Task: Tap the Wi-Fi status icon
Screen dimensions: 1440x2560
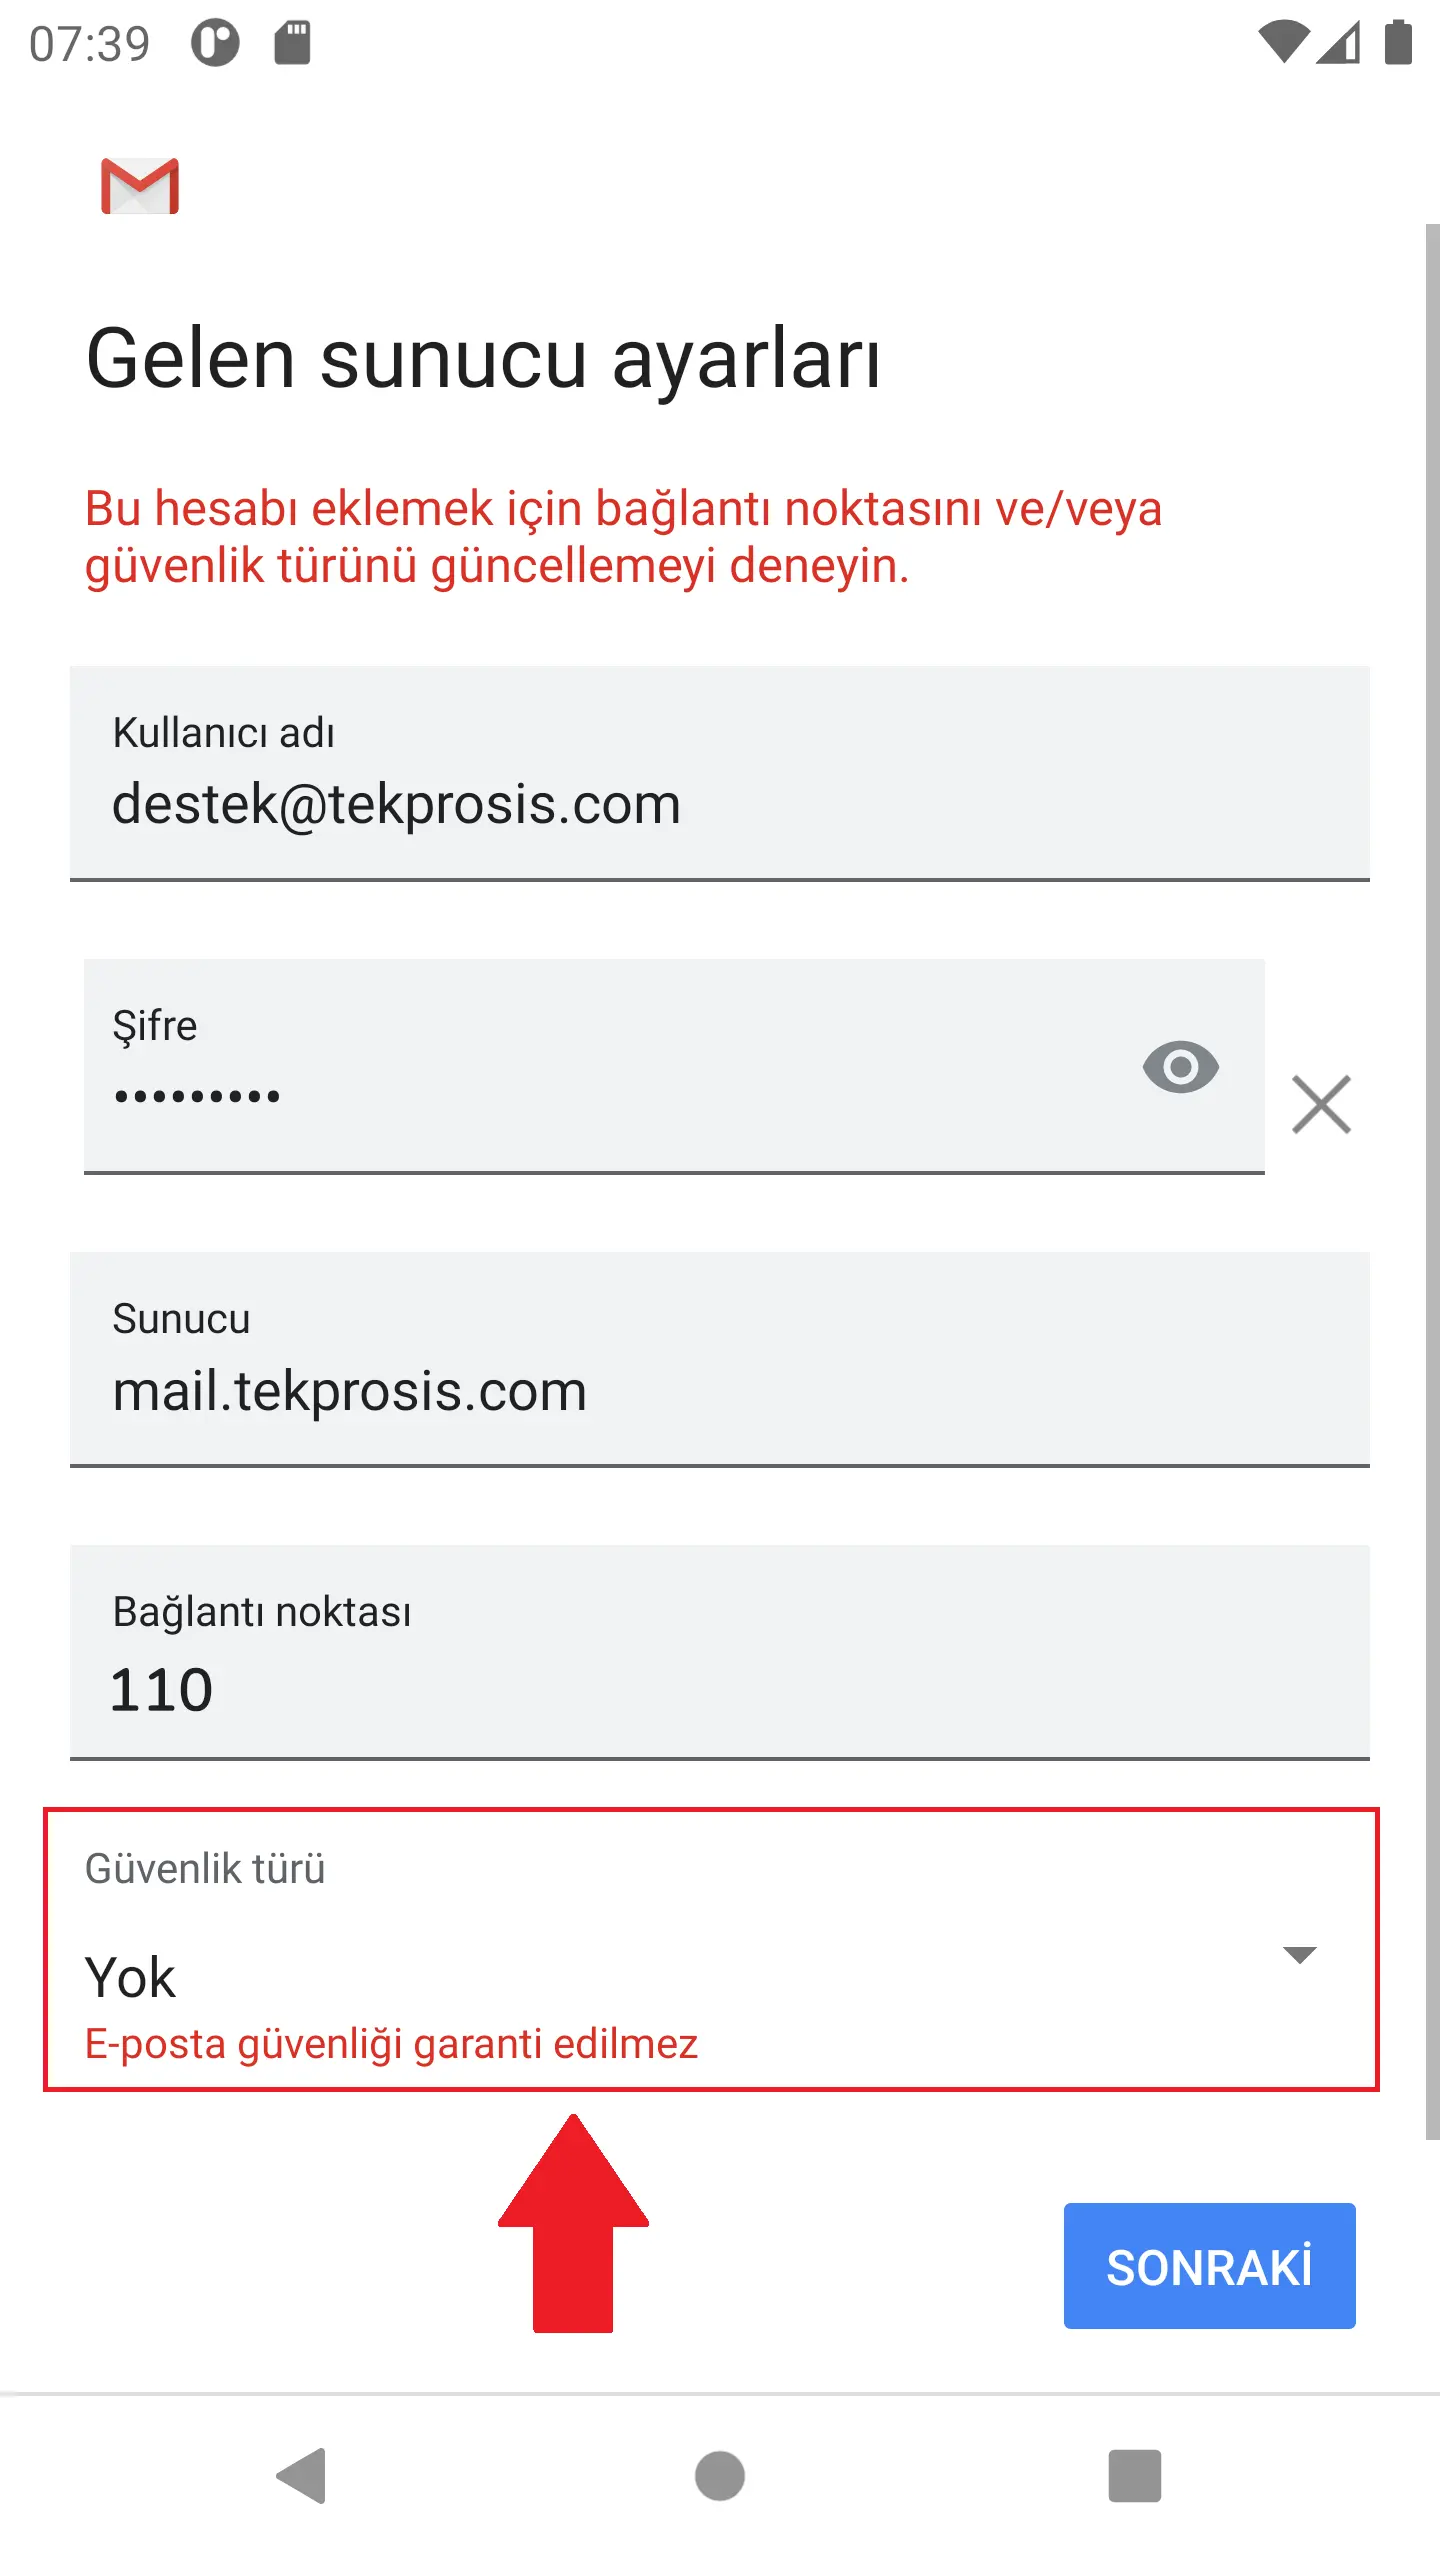Action: [x=1284, y=43]
